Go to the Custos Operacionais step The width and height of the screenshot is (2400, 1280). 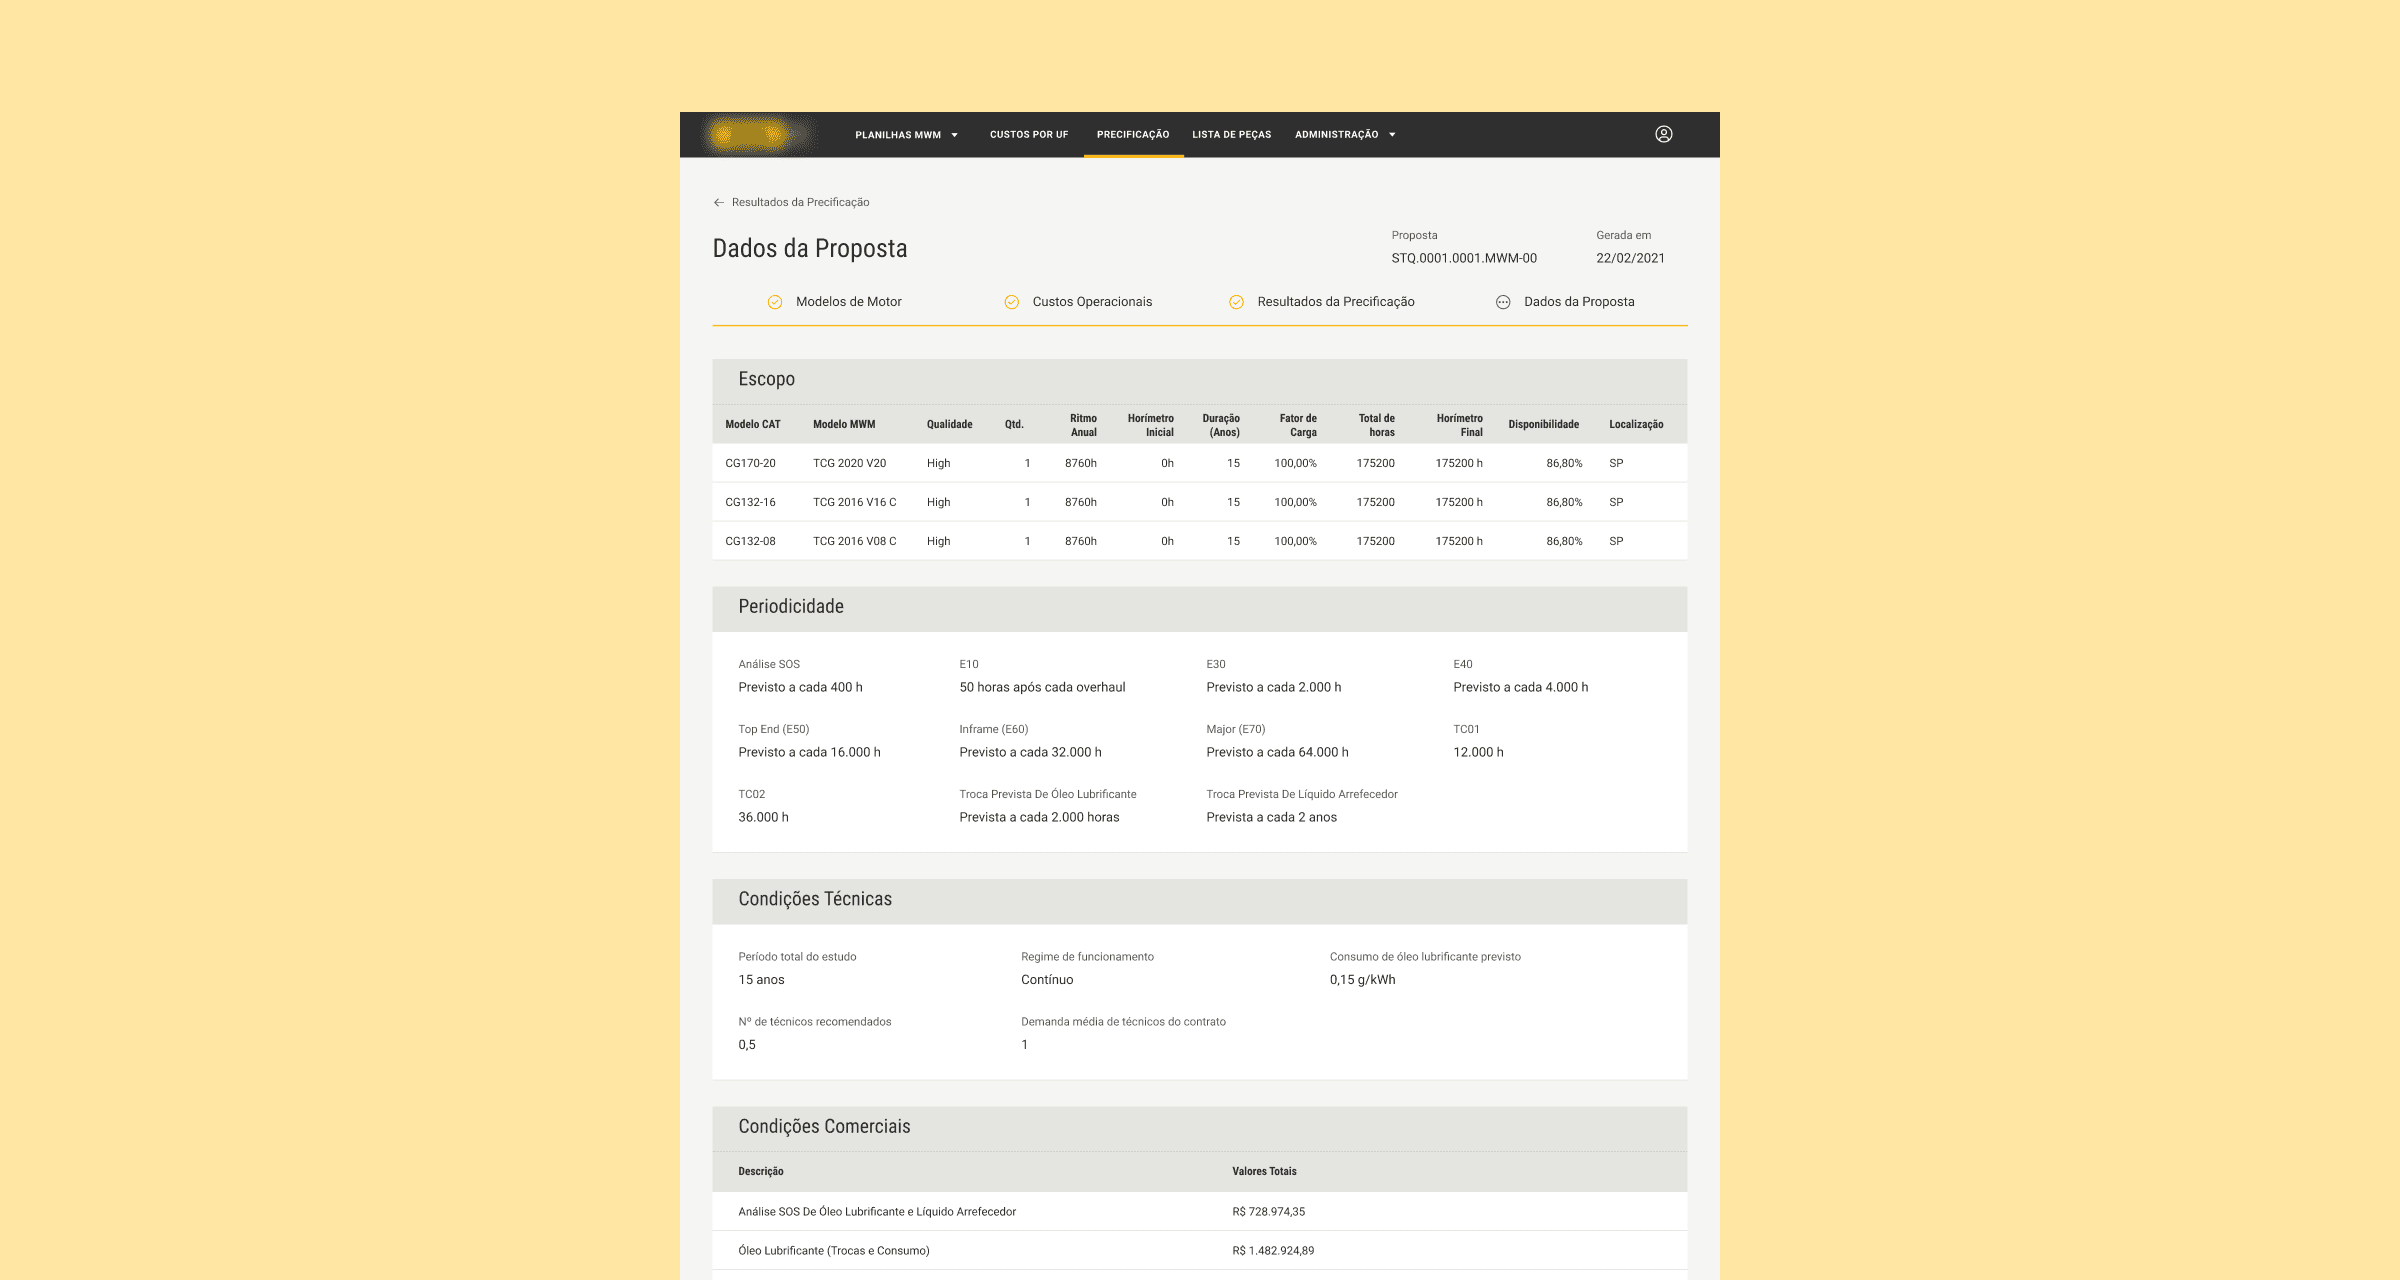coord(1092,302)
